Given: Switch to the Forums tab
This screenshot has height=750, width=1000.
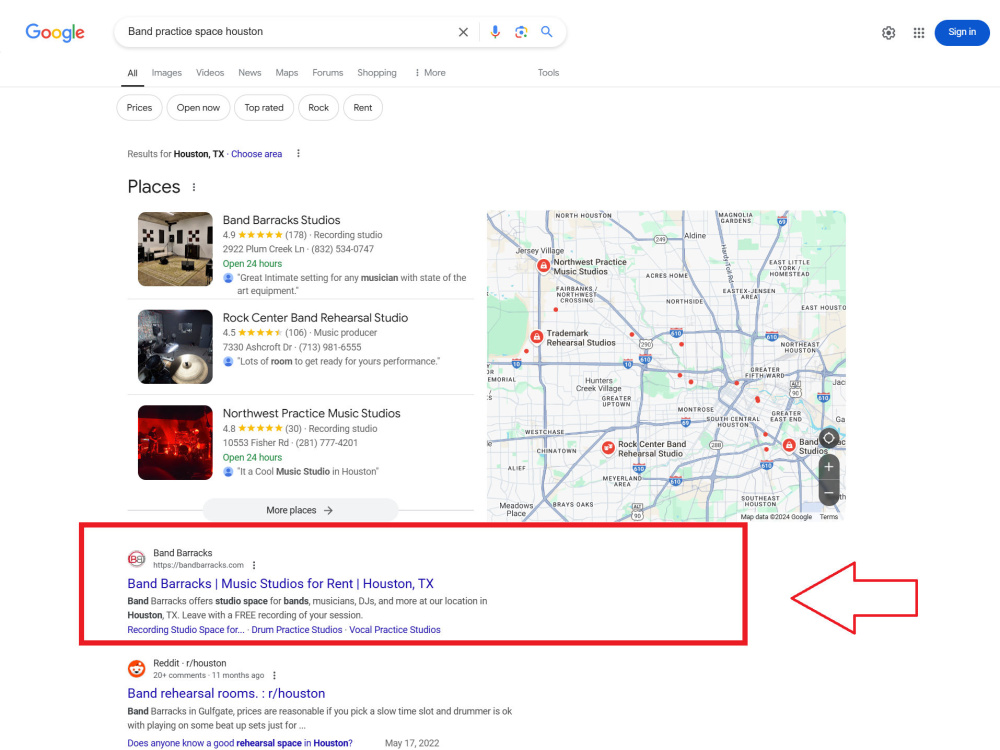Looking at the screenshot, I should [x=327, y=73].
